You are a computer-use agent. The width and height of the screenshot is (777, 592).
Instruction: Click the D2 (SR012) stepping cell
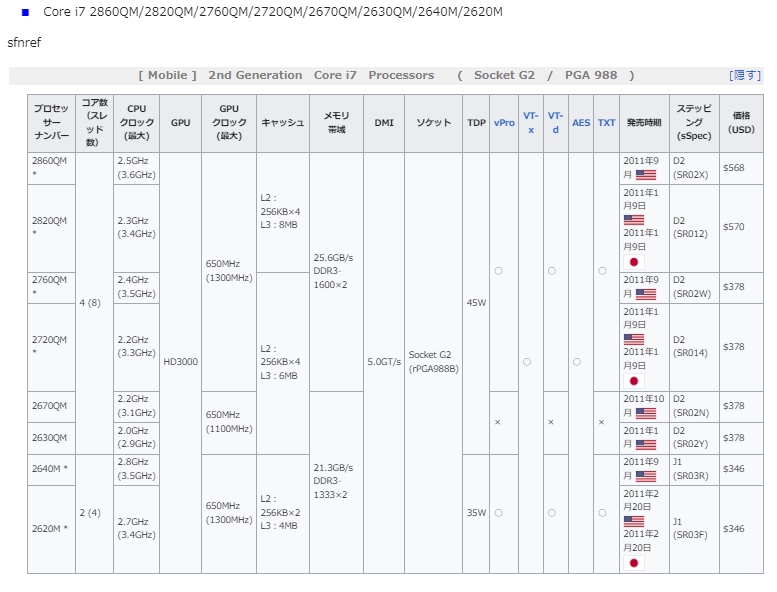694,228
